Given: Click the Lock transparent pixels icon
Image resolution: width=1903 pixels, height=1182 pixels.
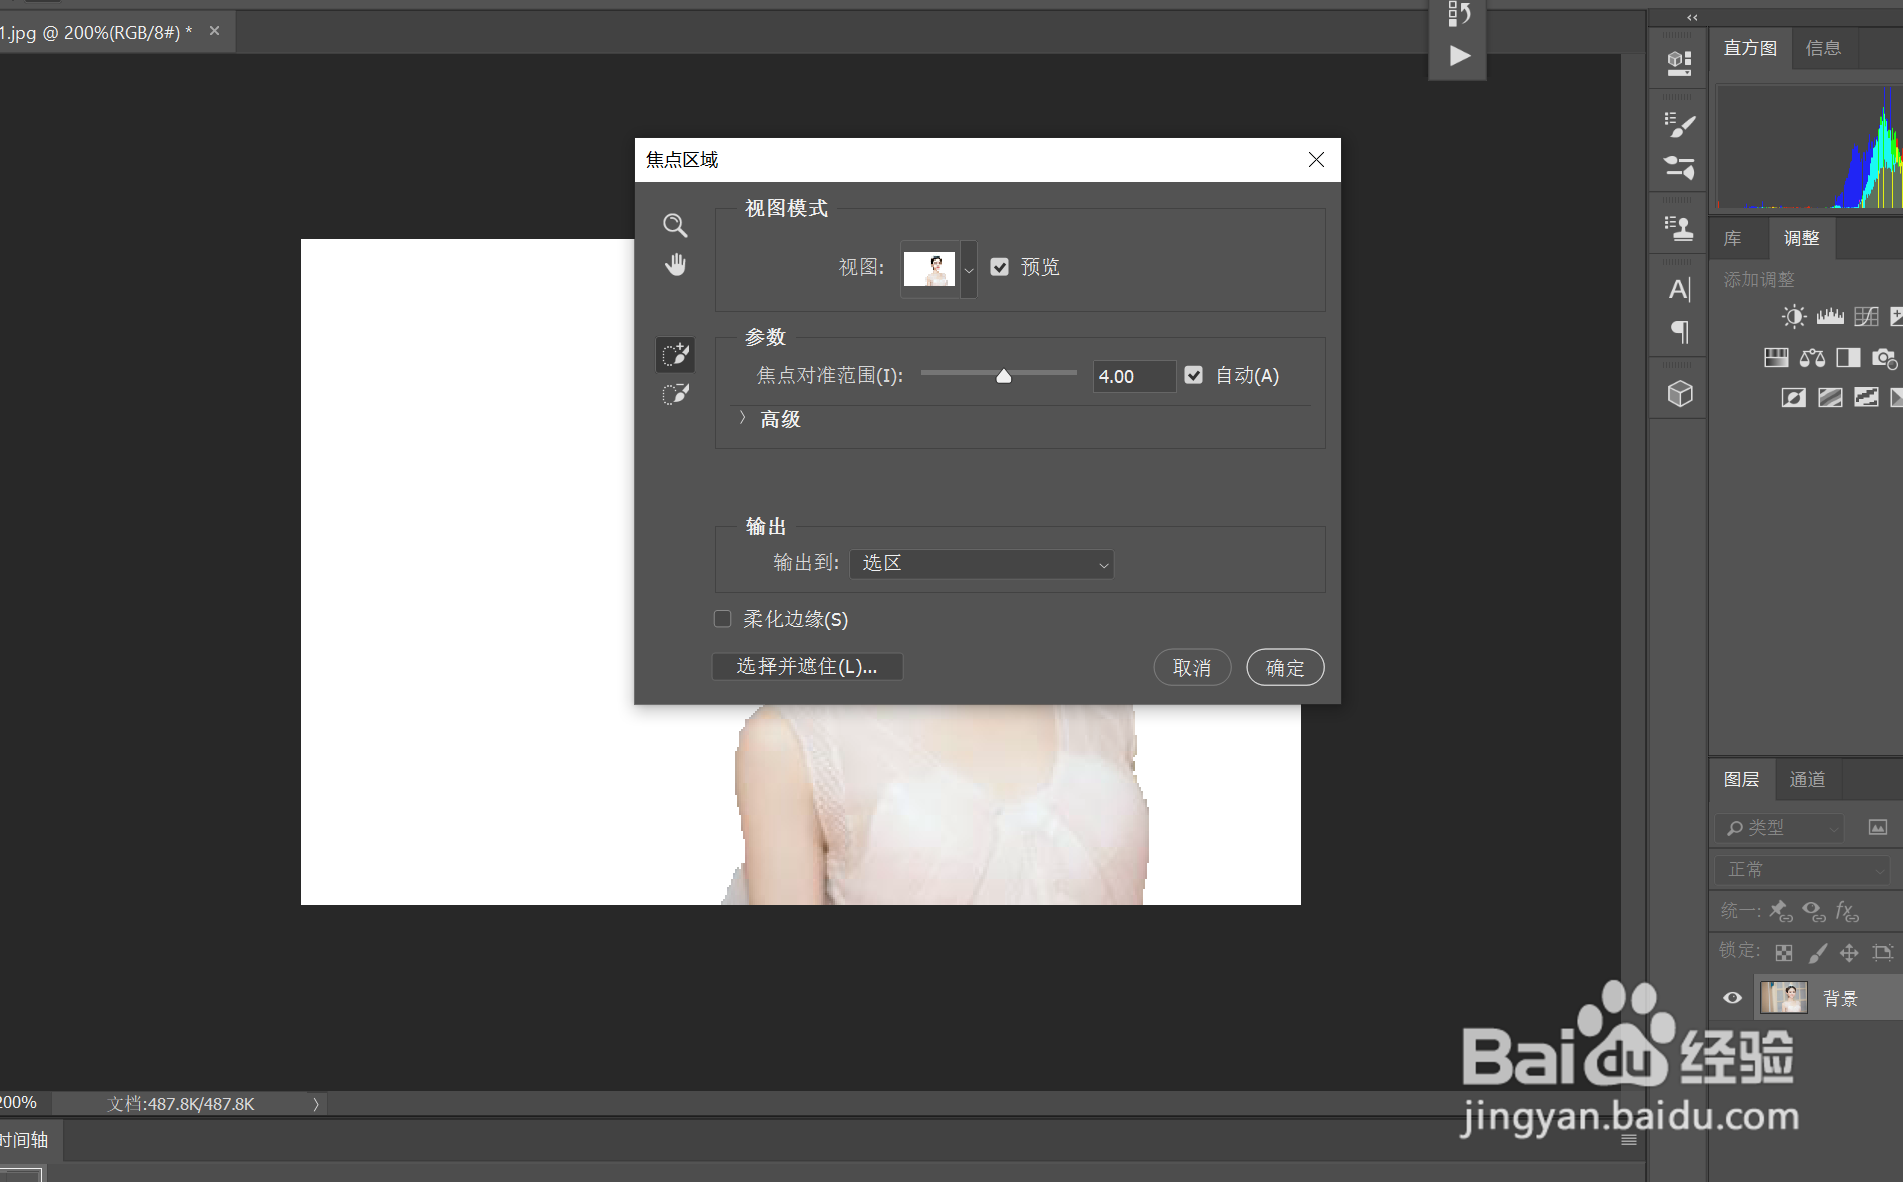Looking at the screenshot, I should point(1783,951).
